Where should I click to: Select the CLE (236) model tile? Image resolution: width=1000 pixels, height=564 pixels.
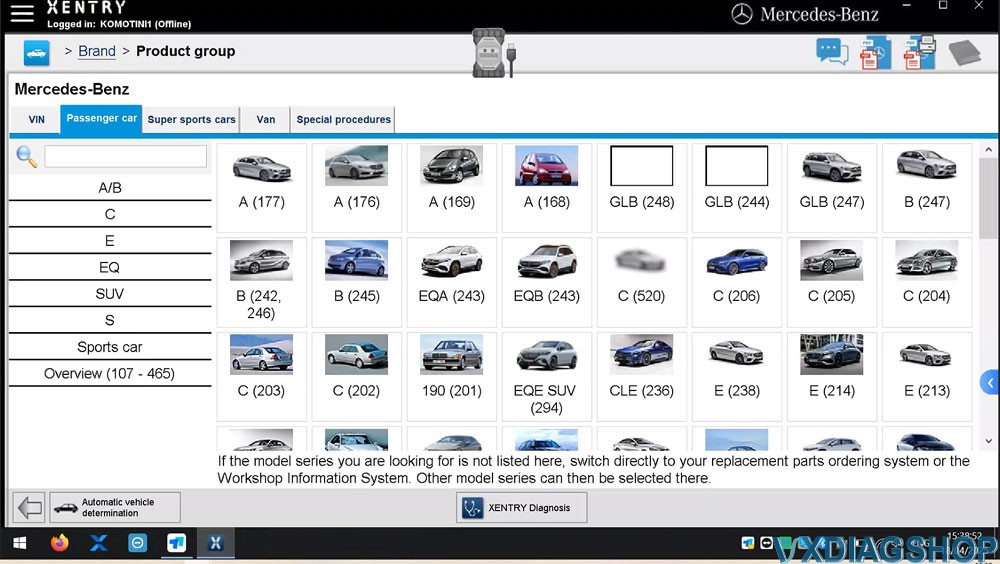[642, 376]
